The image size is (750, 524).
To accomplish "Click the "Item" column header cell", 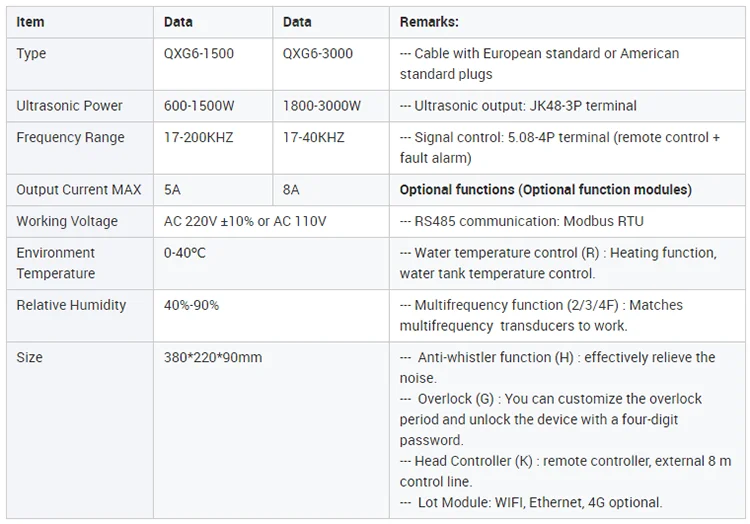I will point(31,22).
